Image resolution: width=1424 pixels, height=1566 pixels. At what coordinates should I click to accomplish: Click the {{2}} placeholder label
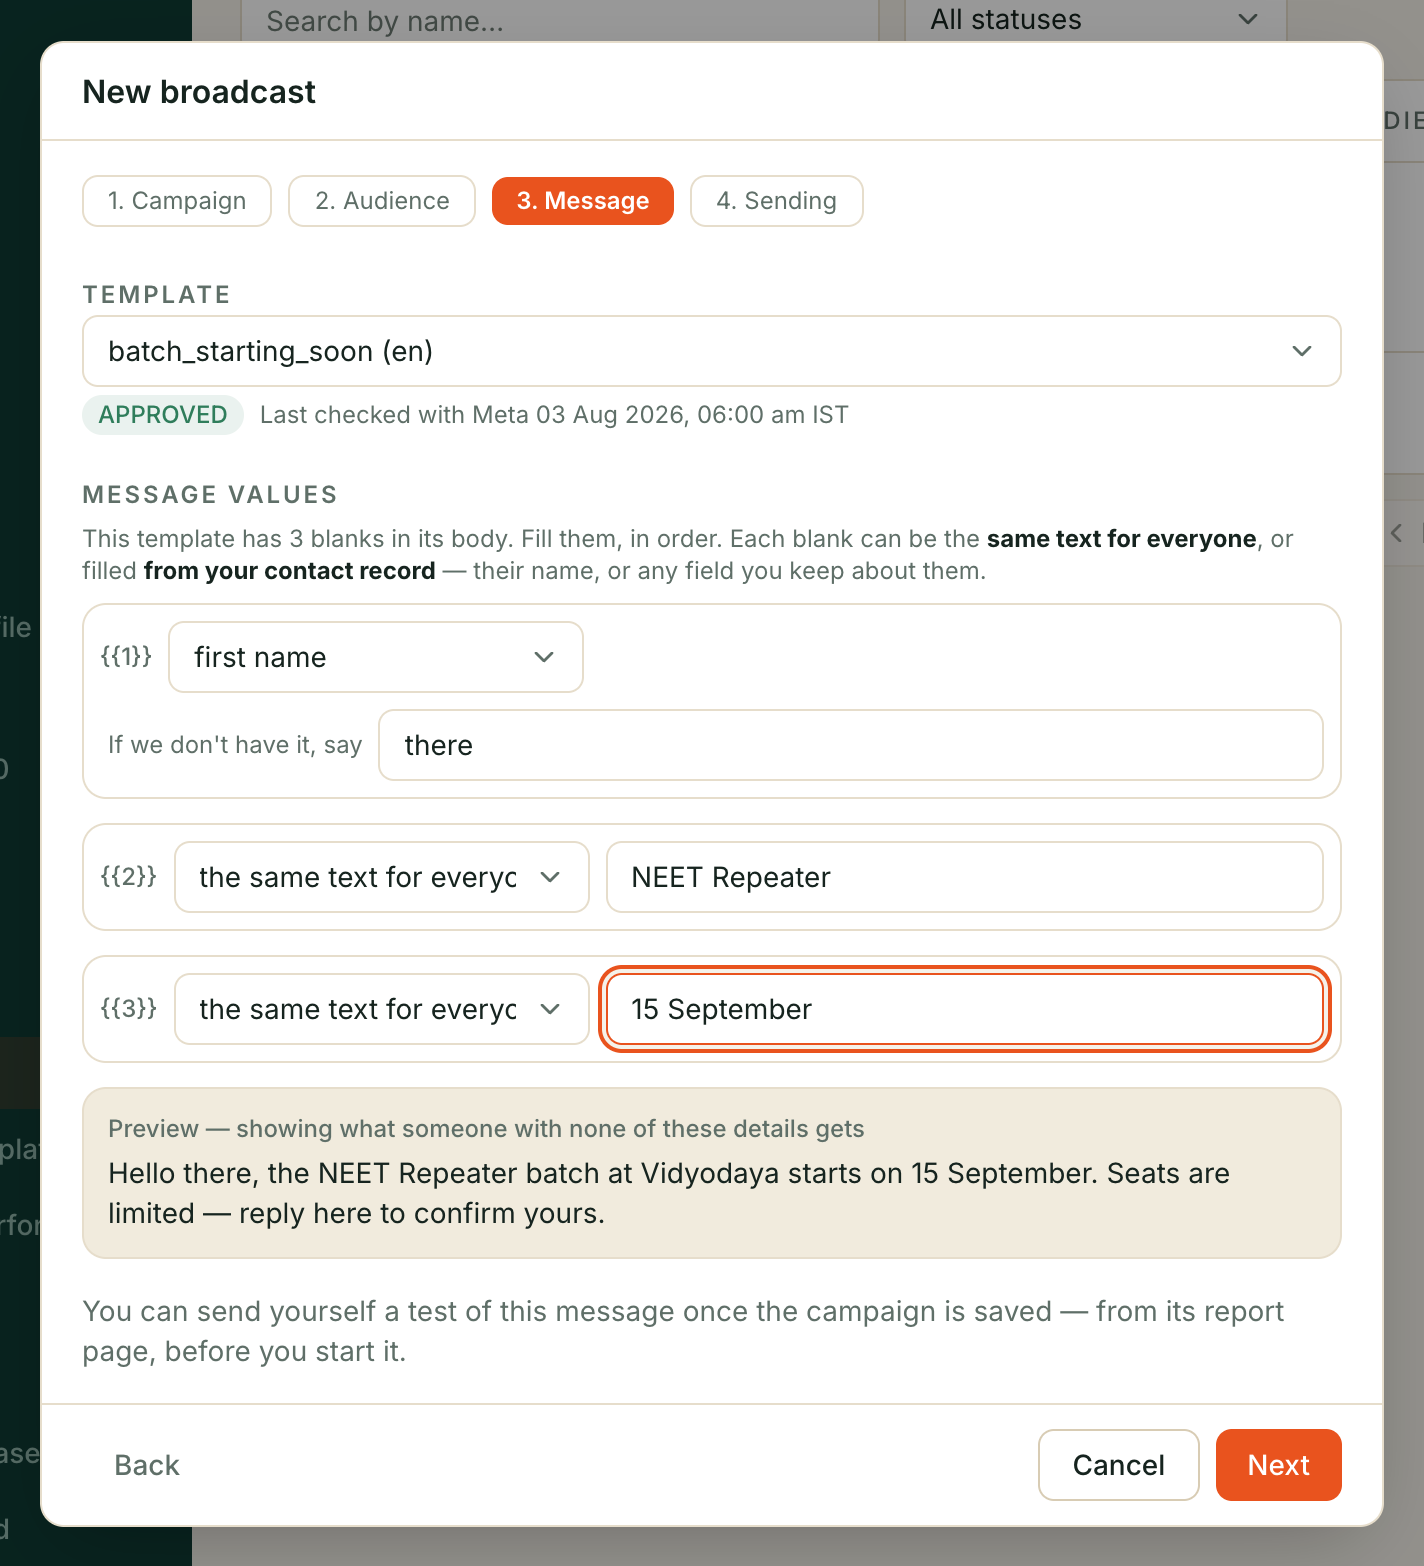click(129, 876)
